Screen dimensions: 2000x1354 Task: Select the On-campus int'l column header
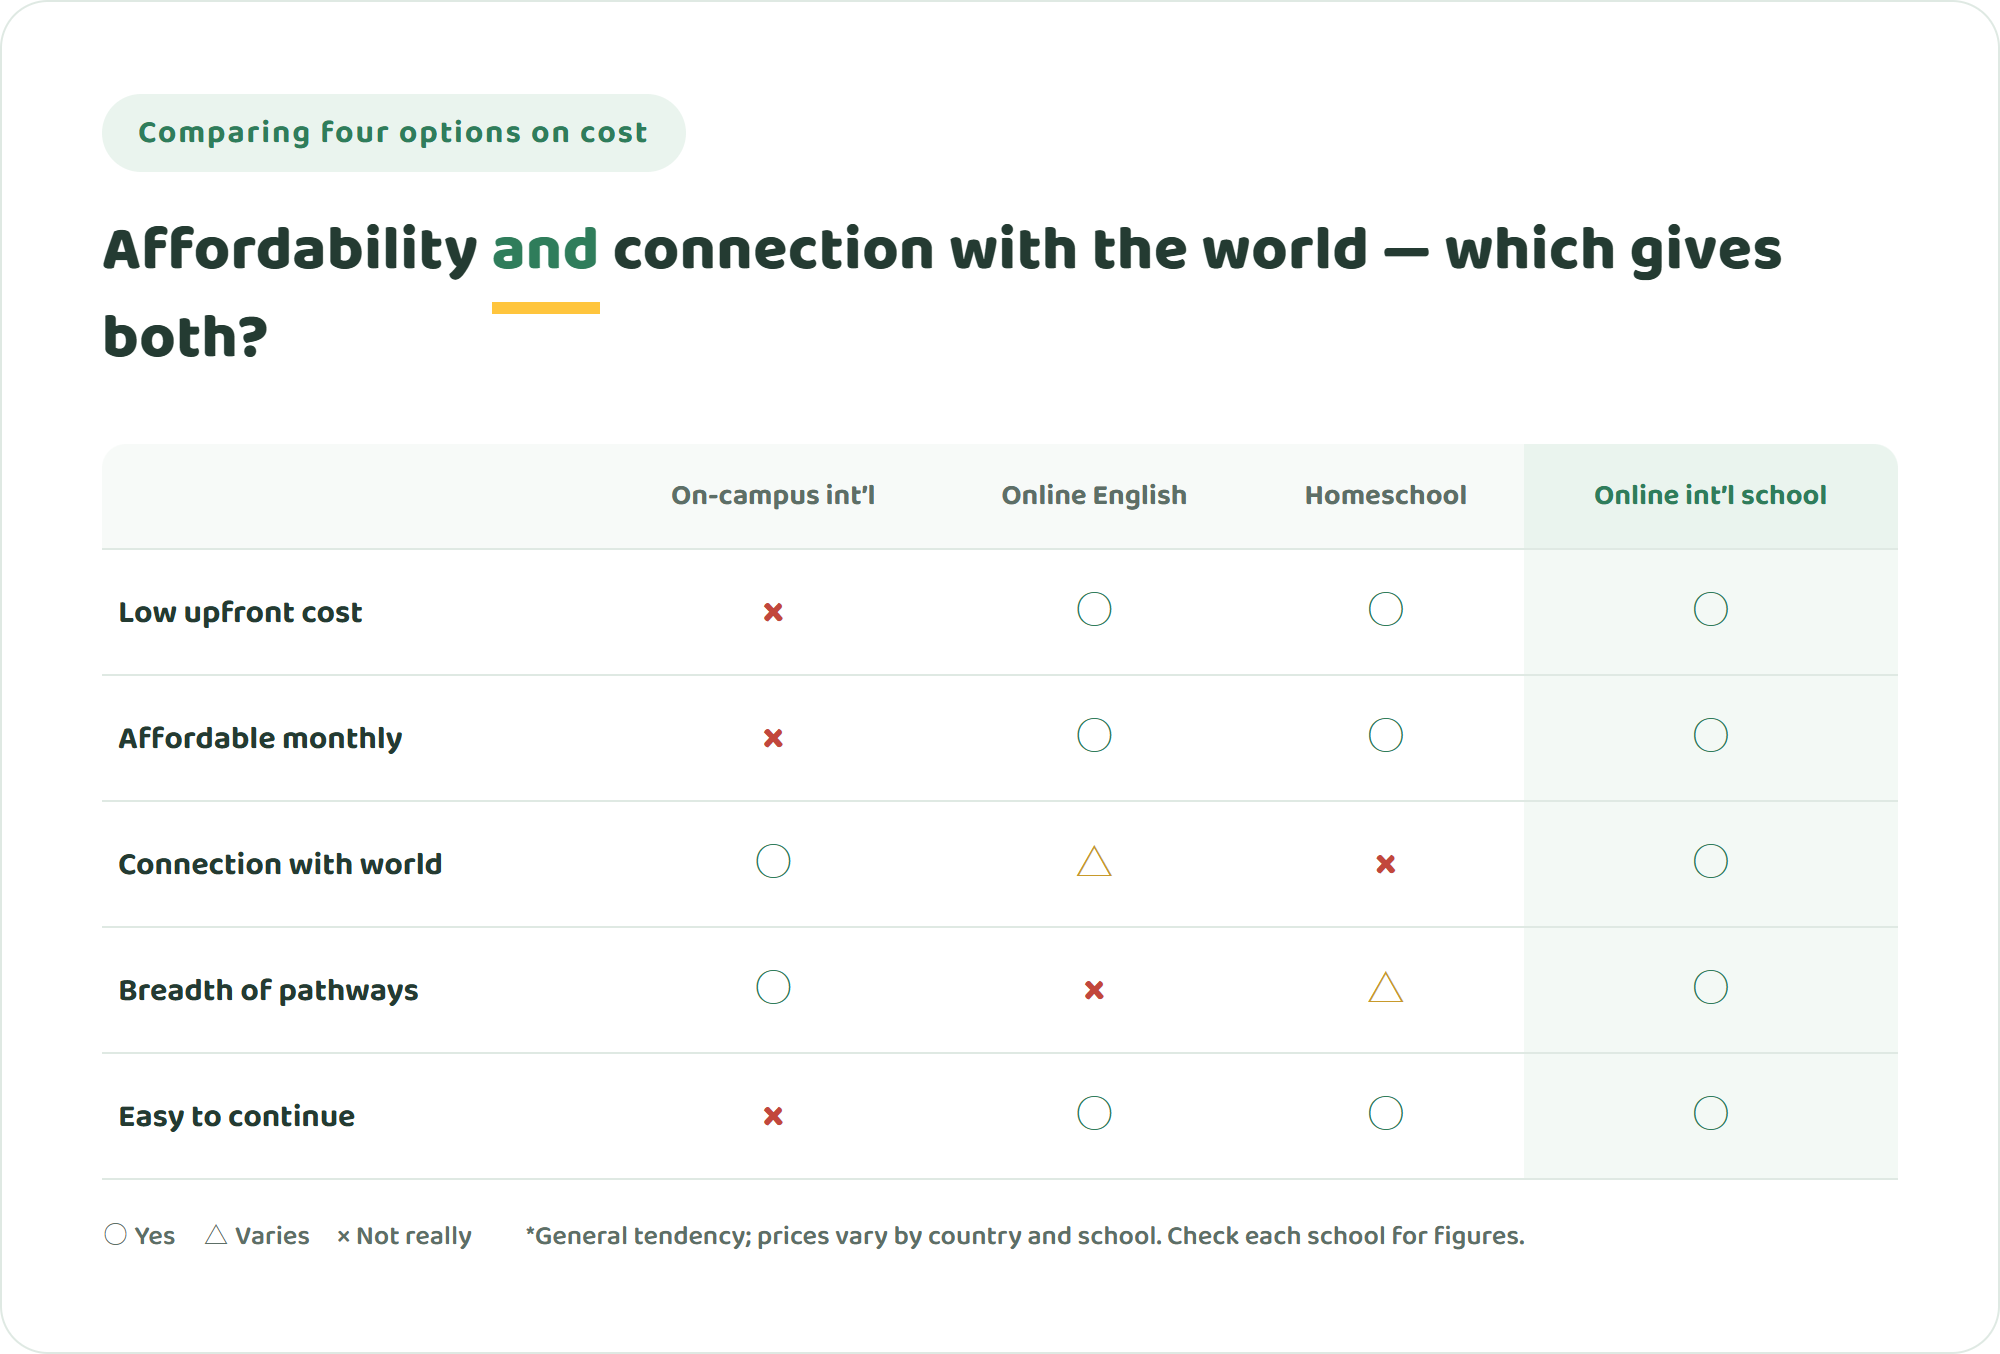[x=773, y=495]
